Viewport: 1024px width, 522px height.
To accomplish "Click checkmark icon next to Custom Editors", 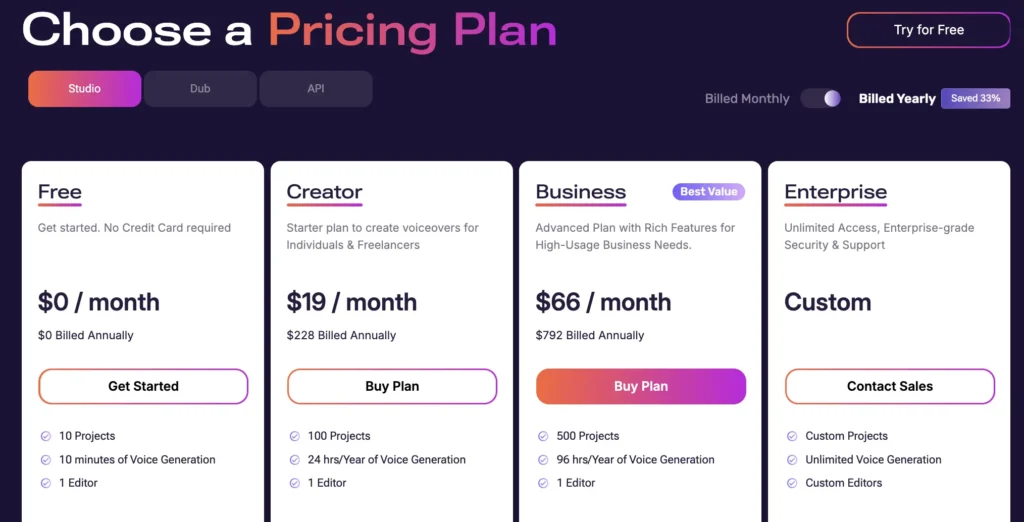I will click(793, 483).
